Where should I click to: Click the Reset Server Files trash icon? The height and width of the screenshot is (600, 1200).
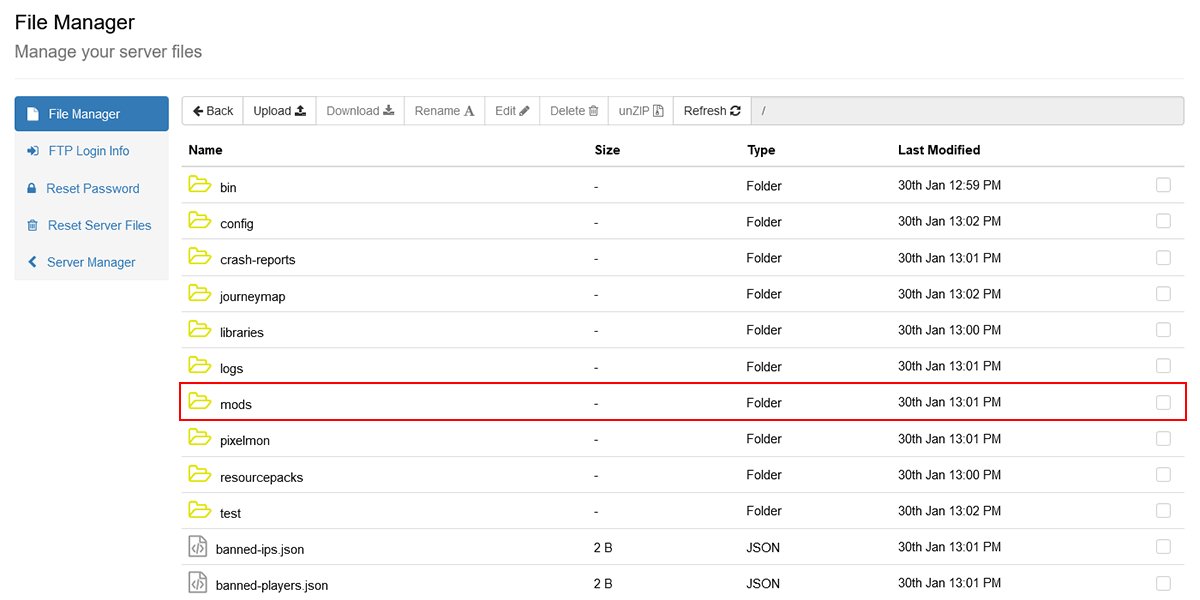[33, 225]
